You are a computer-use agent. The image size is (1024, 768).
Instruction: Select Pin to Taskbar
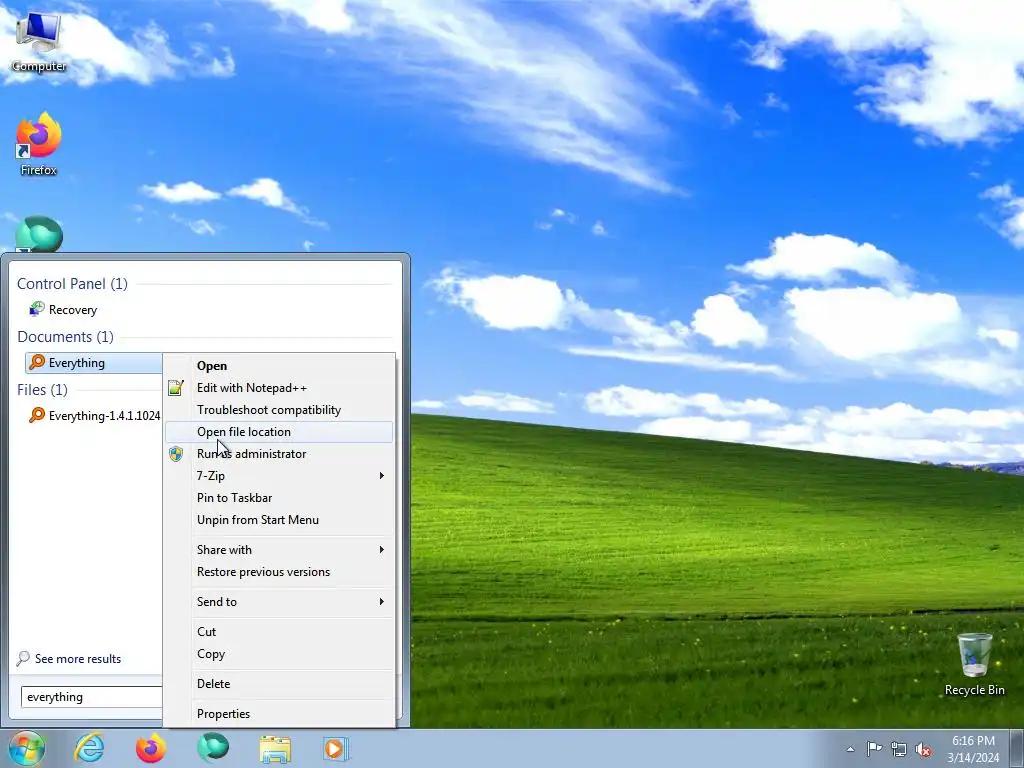click(x=279, y=498)
